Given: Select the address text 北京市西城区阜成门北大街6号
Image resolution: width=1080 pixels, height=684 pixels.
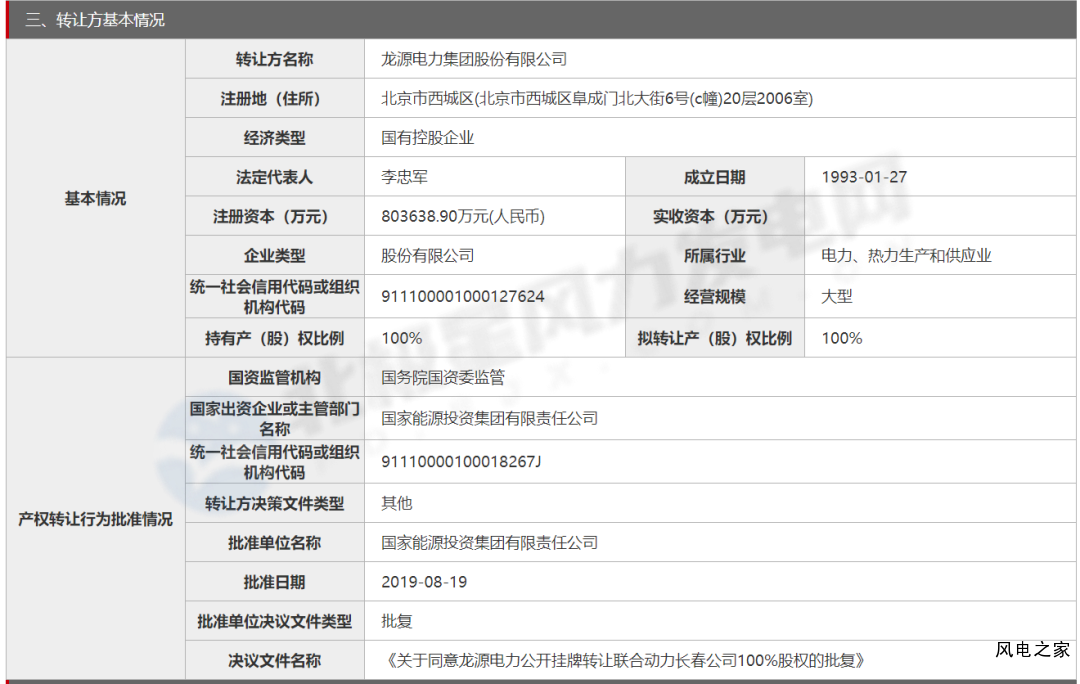Looking at the screenshot, I should point(583,99).
